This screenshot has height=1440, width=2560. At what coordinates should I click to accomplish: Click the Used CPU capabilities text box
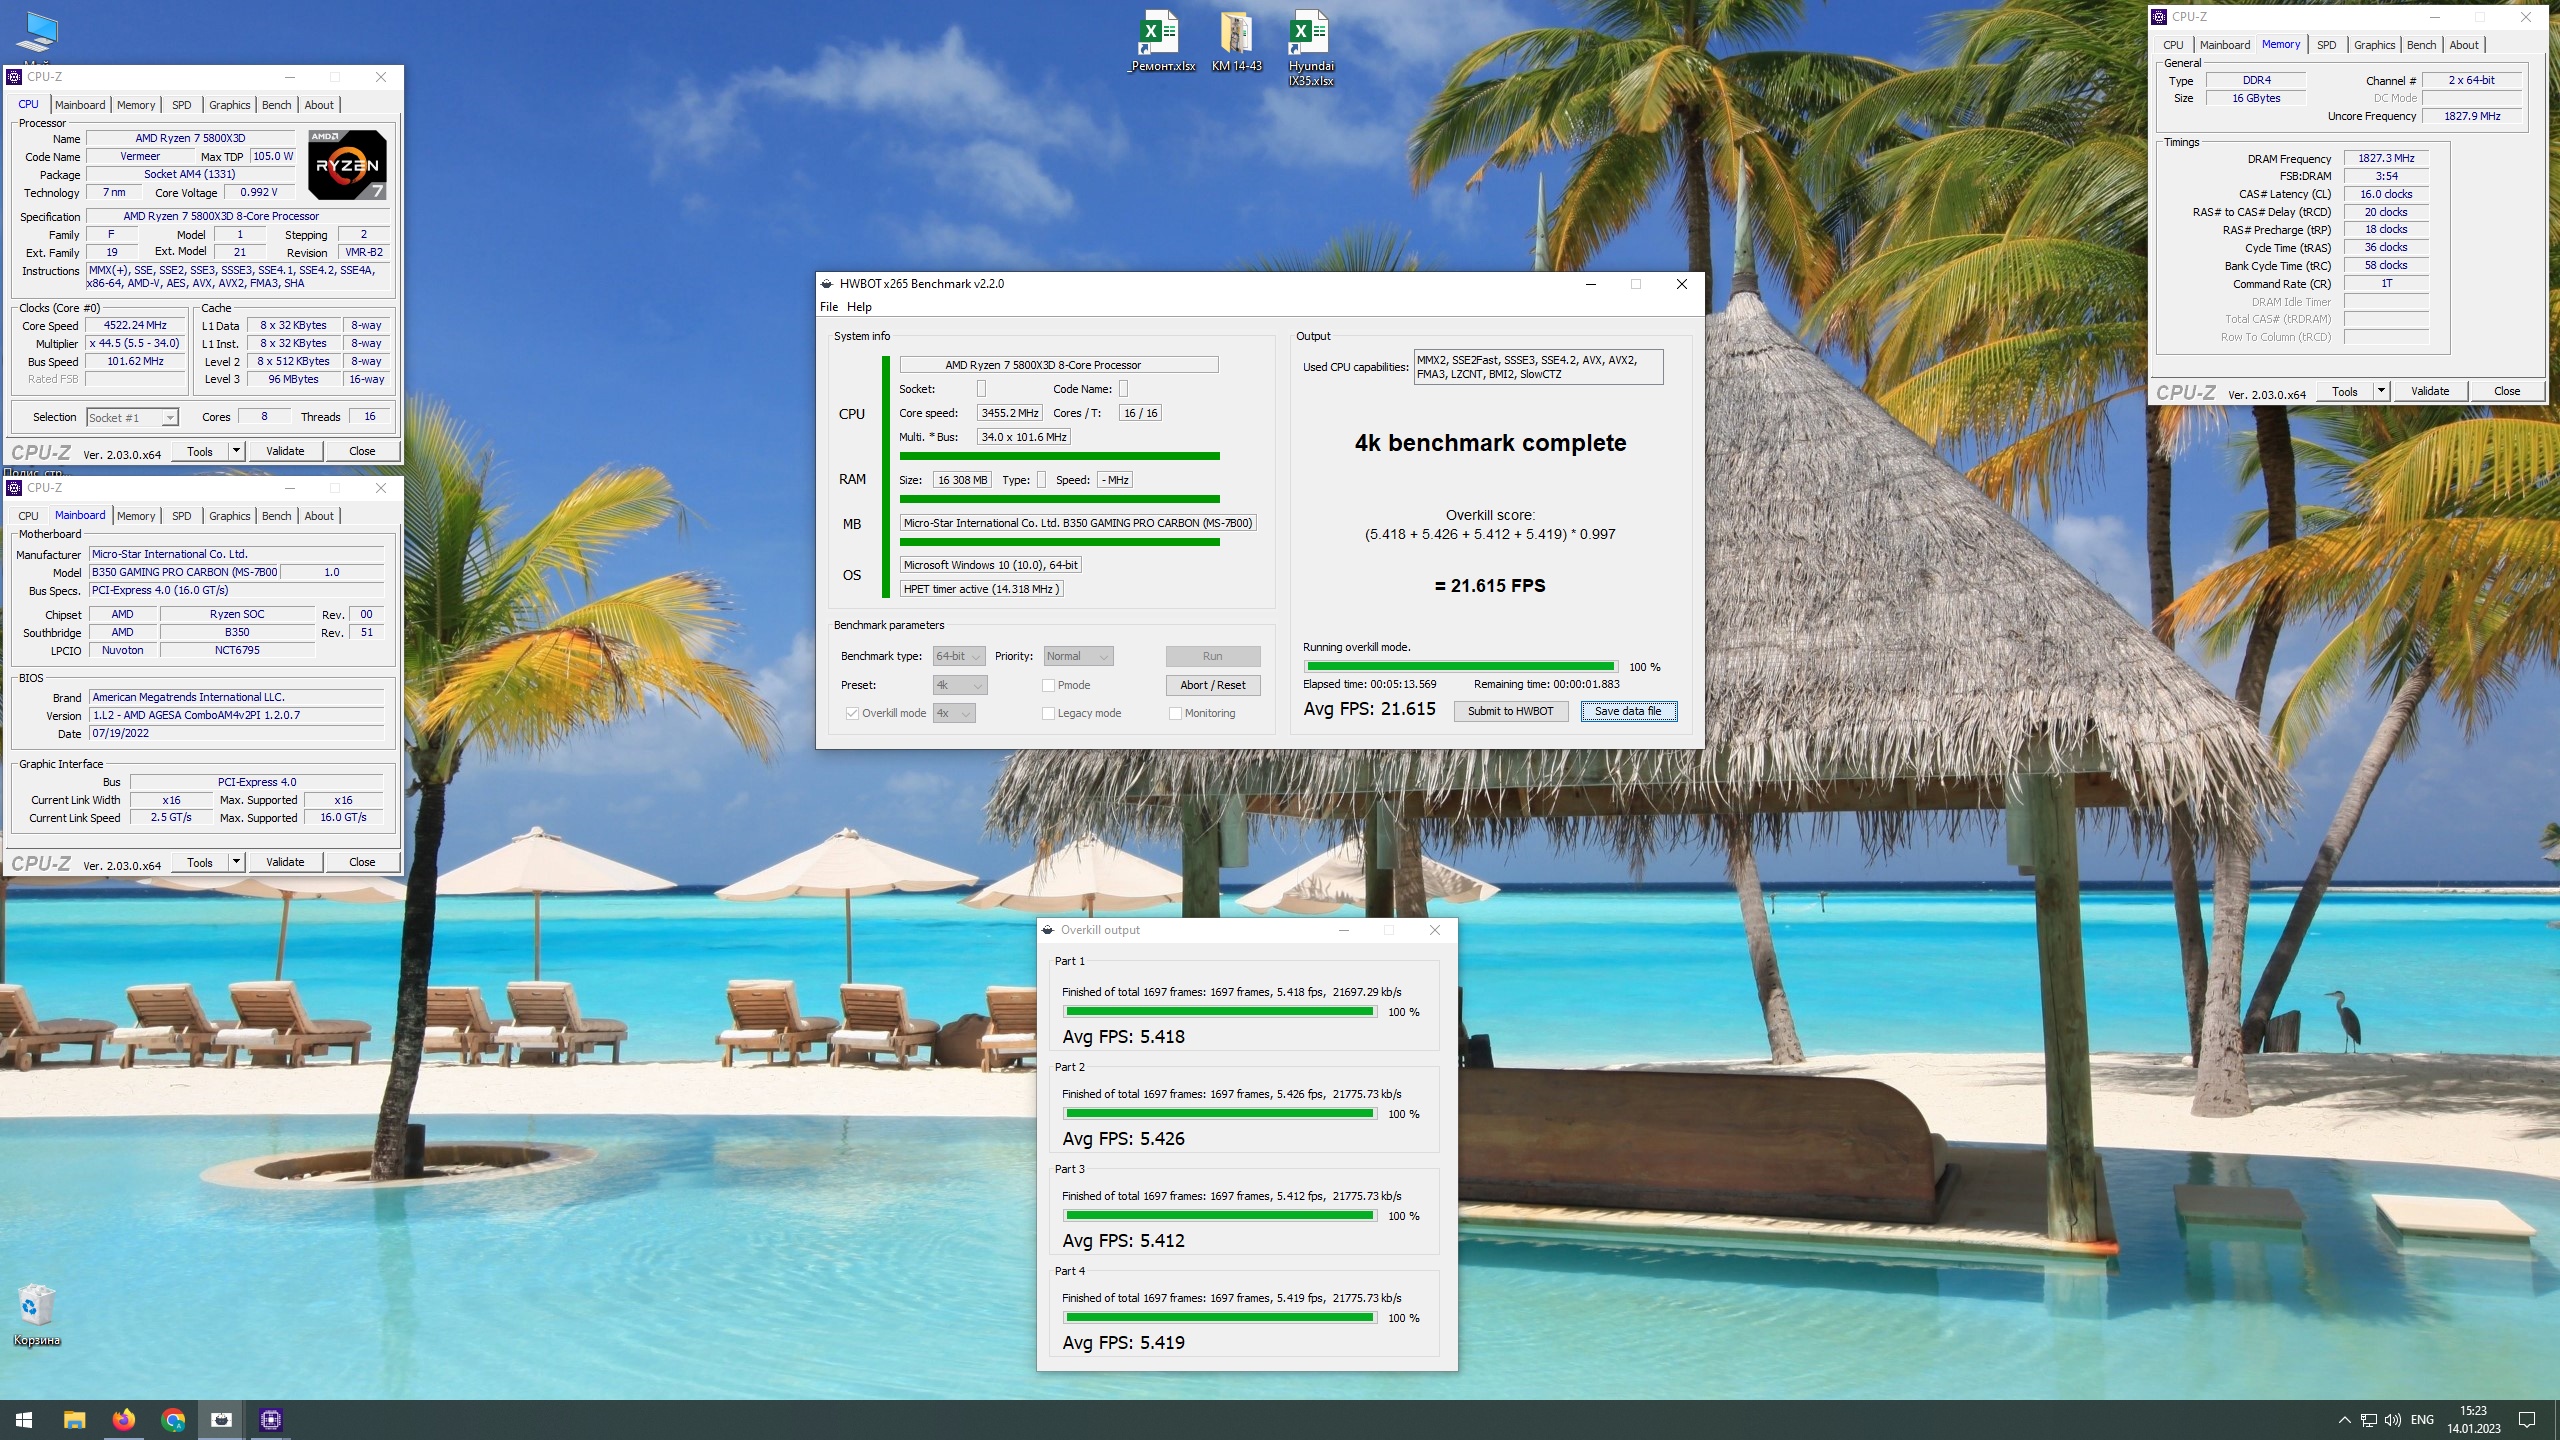coord(1538,367)
